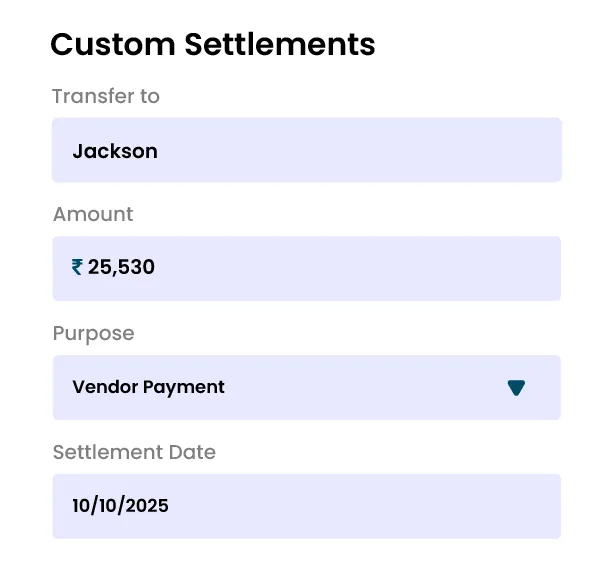Click the 25,530 amount value

coord(121,267)
